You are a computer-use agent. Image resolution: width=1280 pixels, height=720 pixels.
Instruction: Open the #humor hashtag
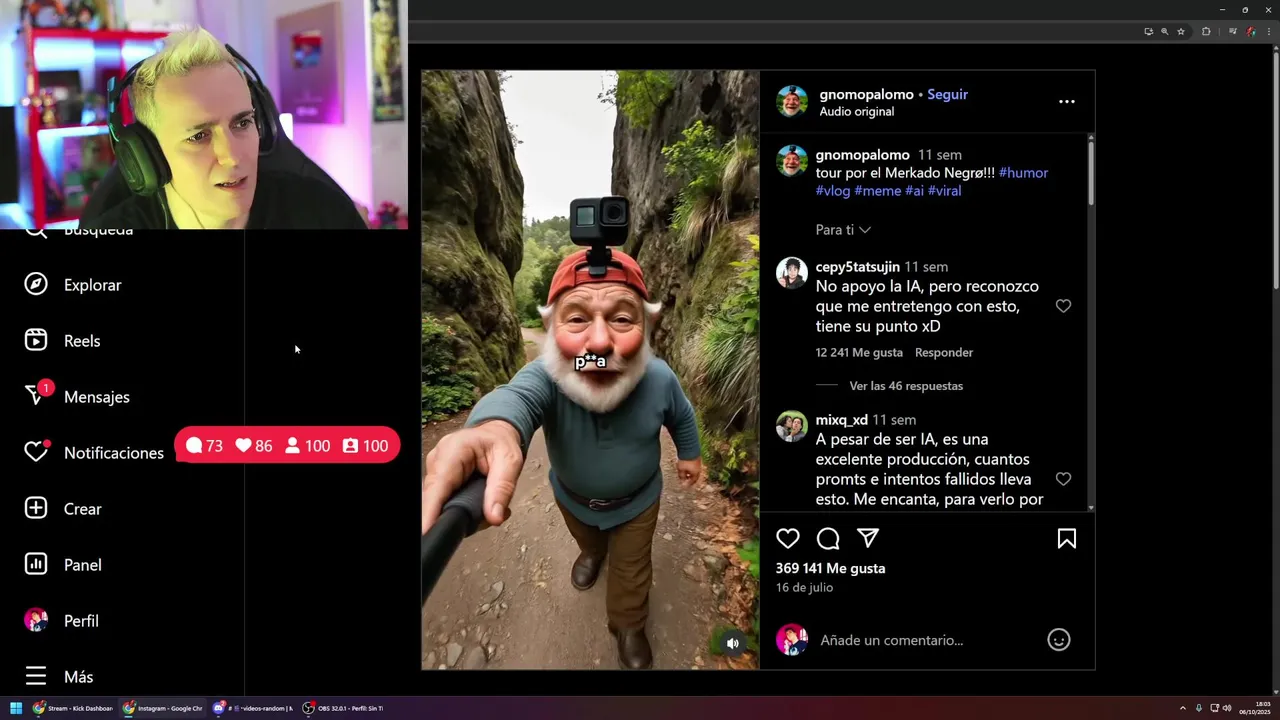[1023, 173]
